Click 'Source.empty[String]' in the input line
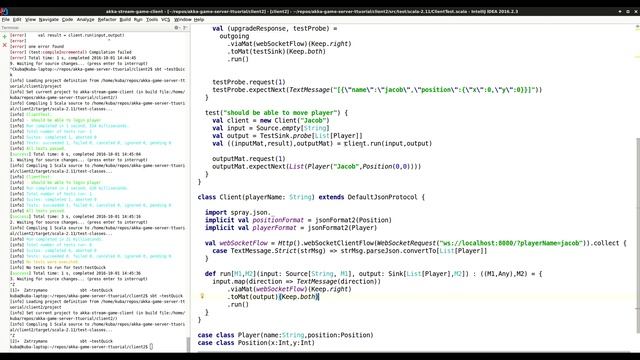640x360 pixels. 293,128
